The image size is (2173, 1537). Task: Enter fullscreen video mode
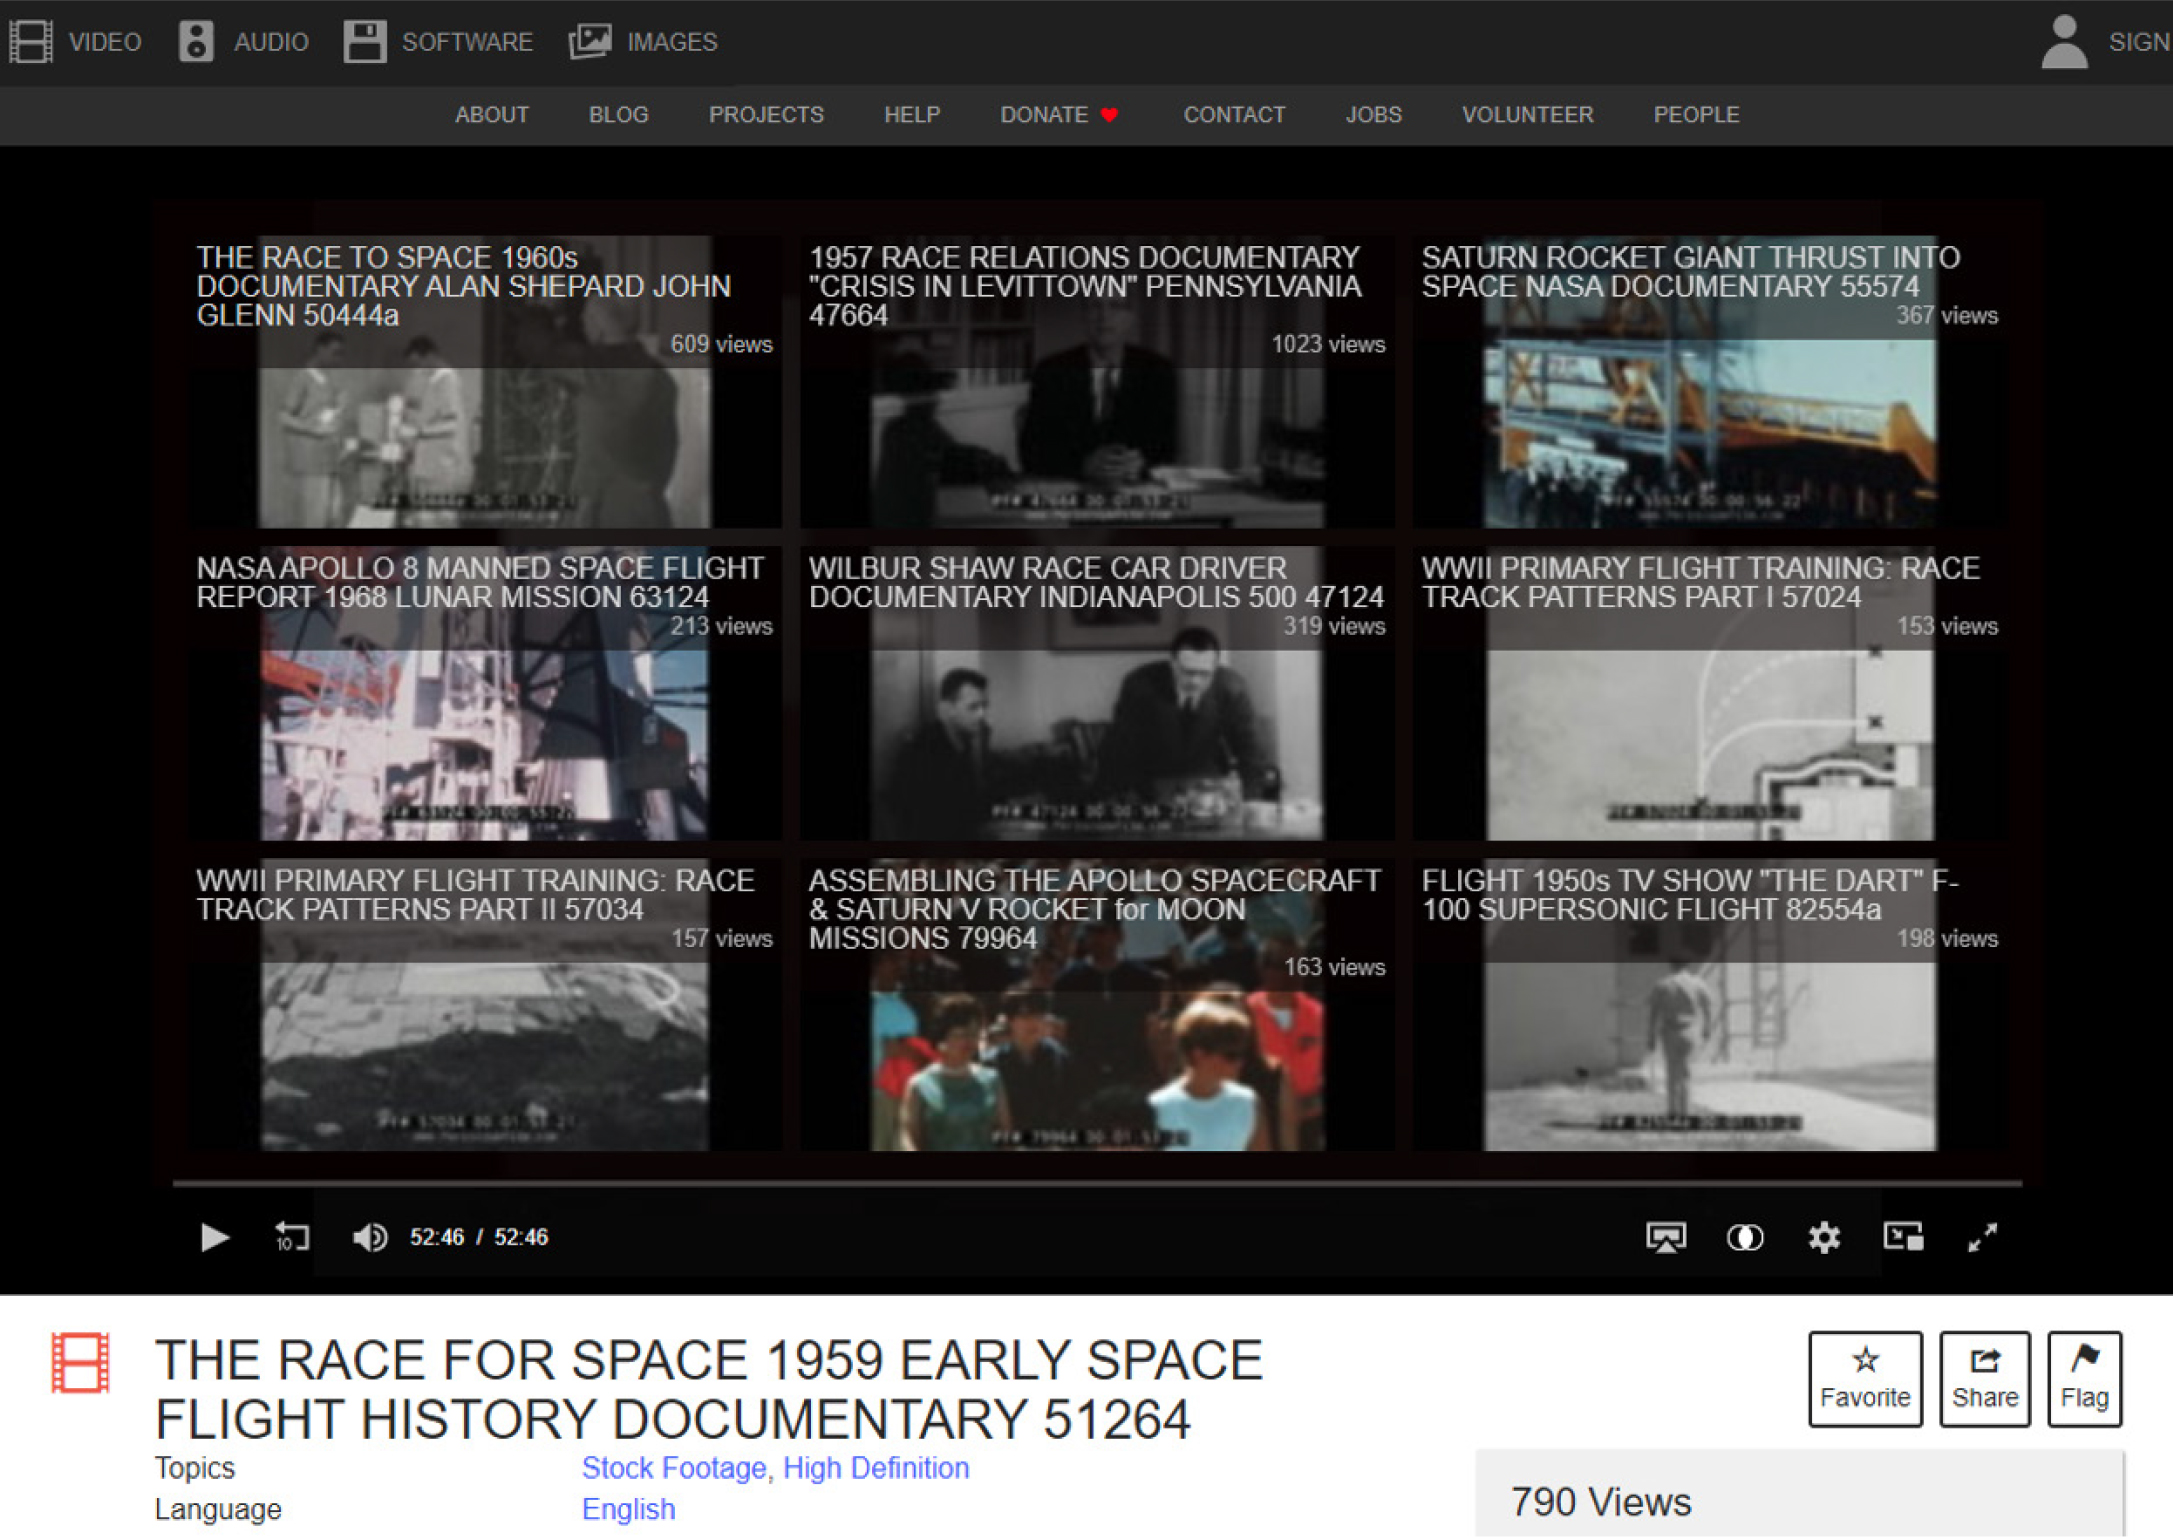pyautogui.click(x=1982, y=1238)
